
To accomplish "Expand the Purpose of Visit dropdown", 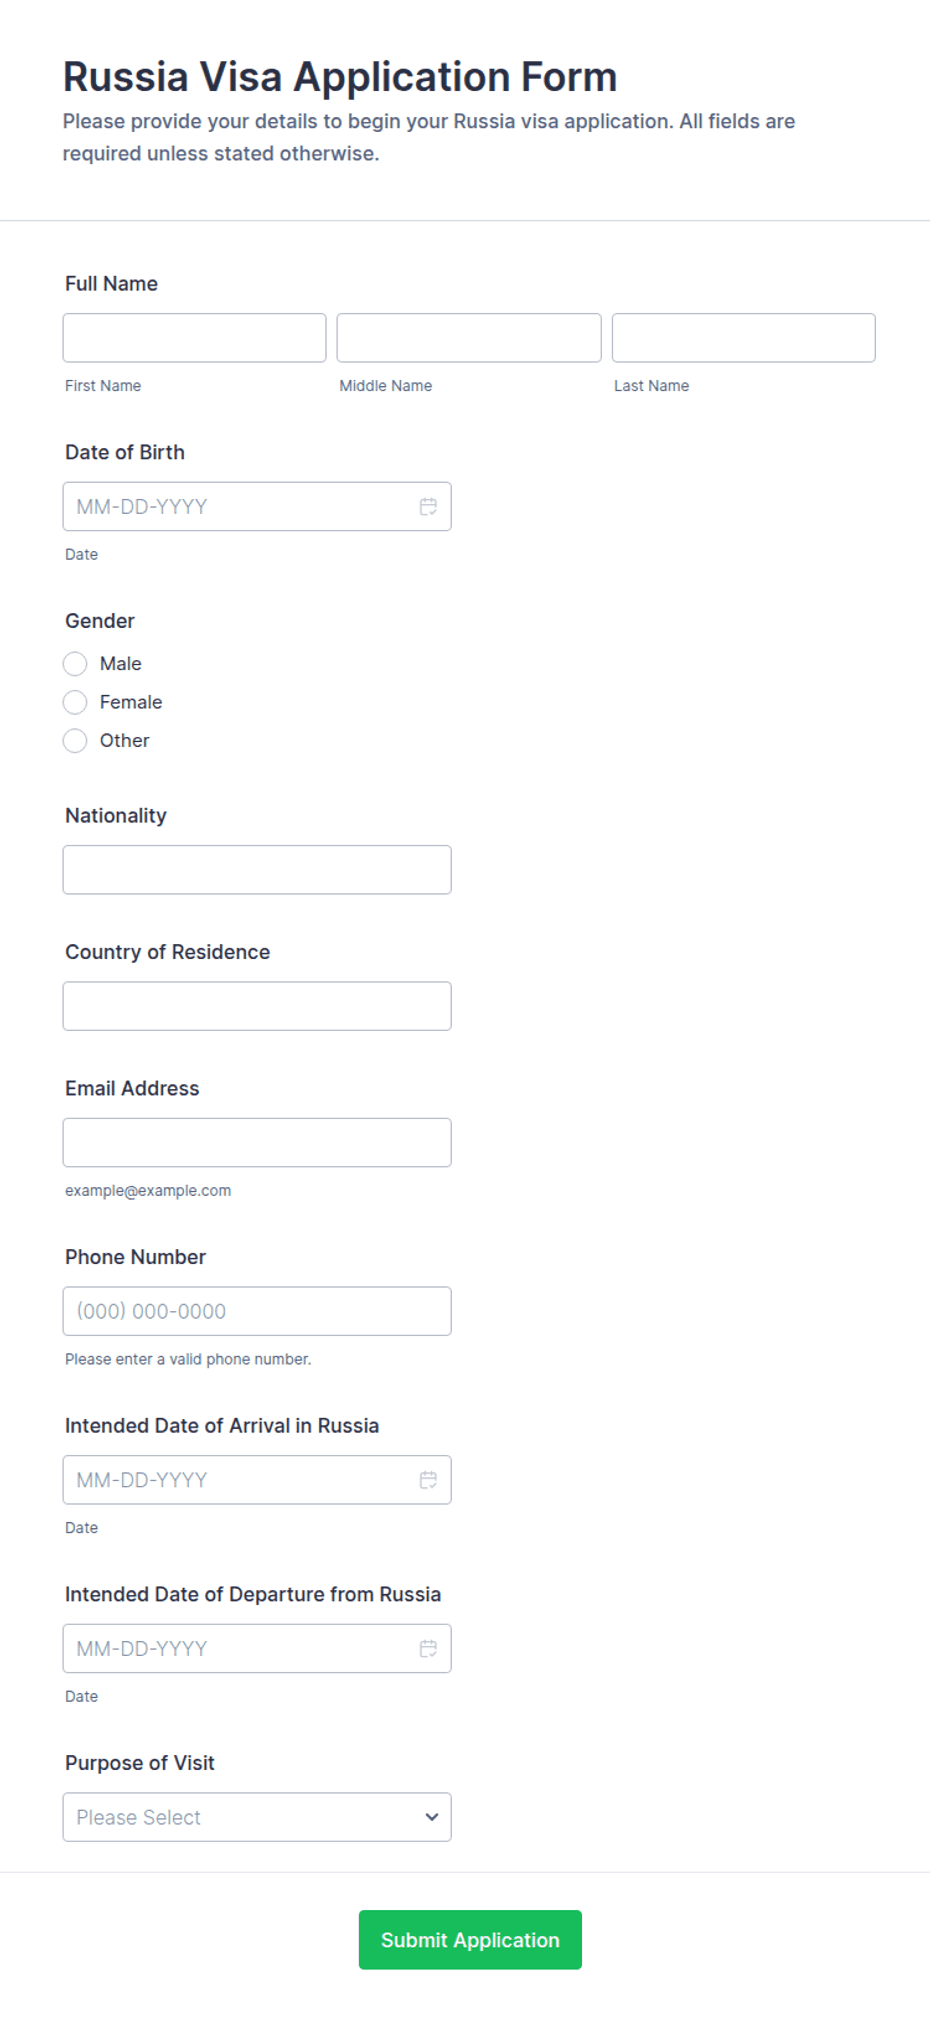I will coord(257,1817).
